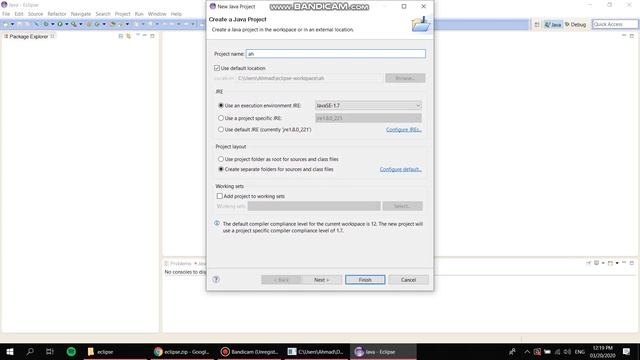The image size is (640, 360).
Task: Select Use project folder as root option
Action: click(x=221, y=159)
